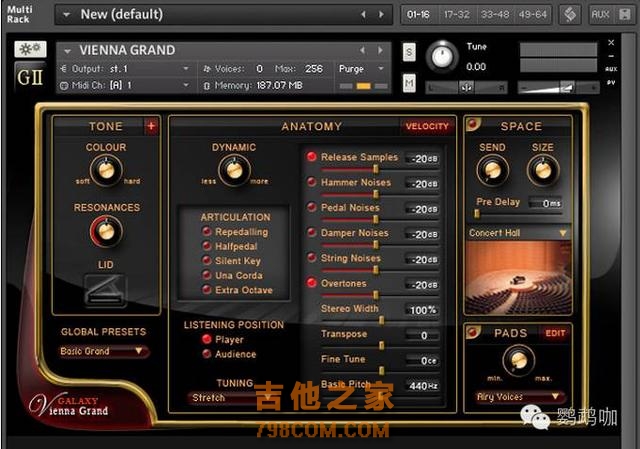Screen dimensions: 640x449
Task: Toggle Hammer Noises LED
Action: [311, 182]
